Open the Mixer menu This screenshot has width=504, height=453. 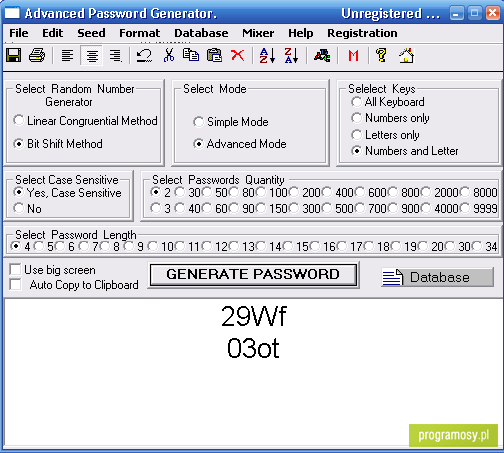tap(258, 33)
